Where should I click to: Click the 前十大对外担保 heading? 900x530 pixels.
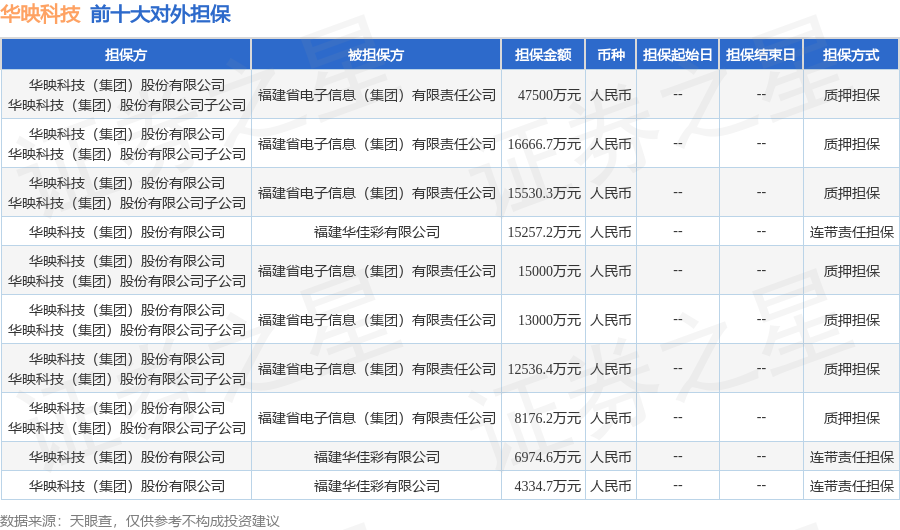160,14
